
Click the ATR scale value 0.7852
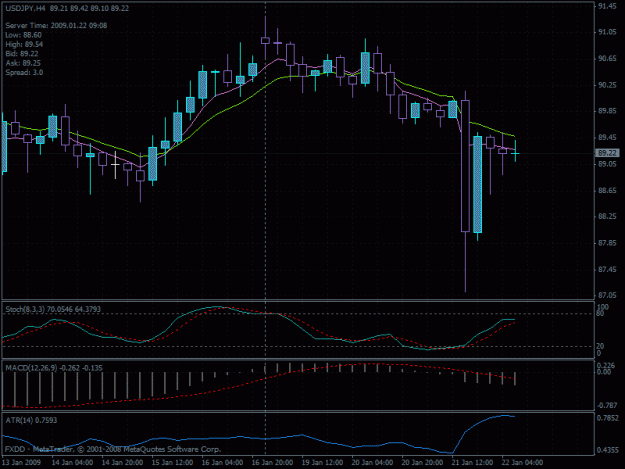tap(608, 418)
